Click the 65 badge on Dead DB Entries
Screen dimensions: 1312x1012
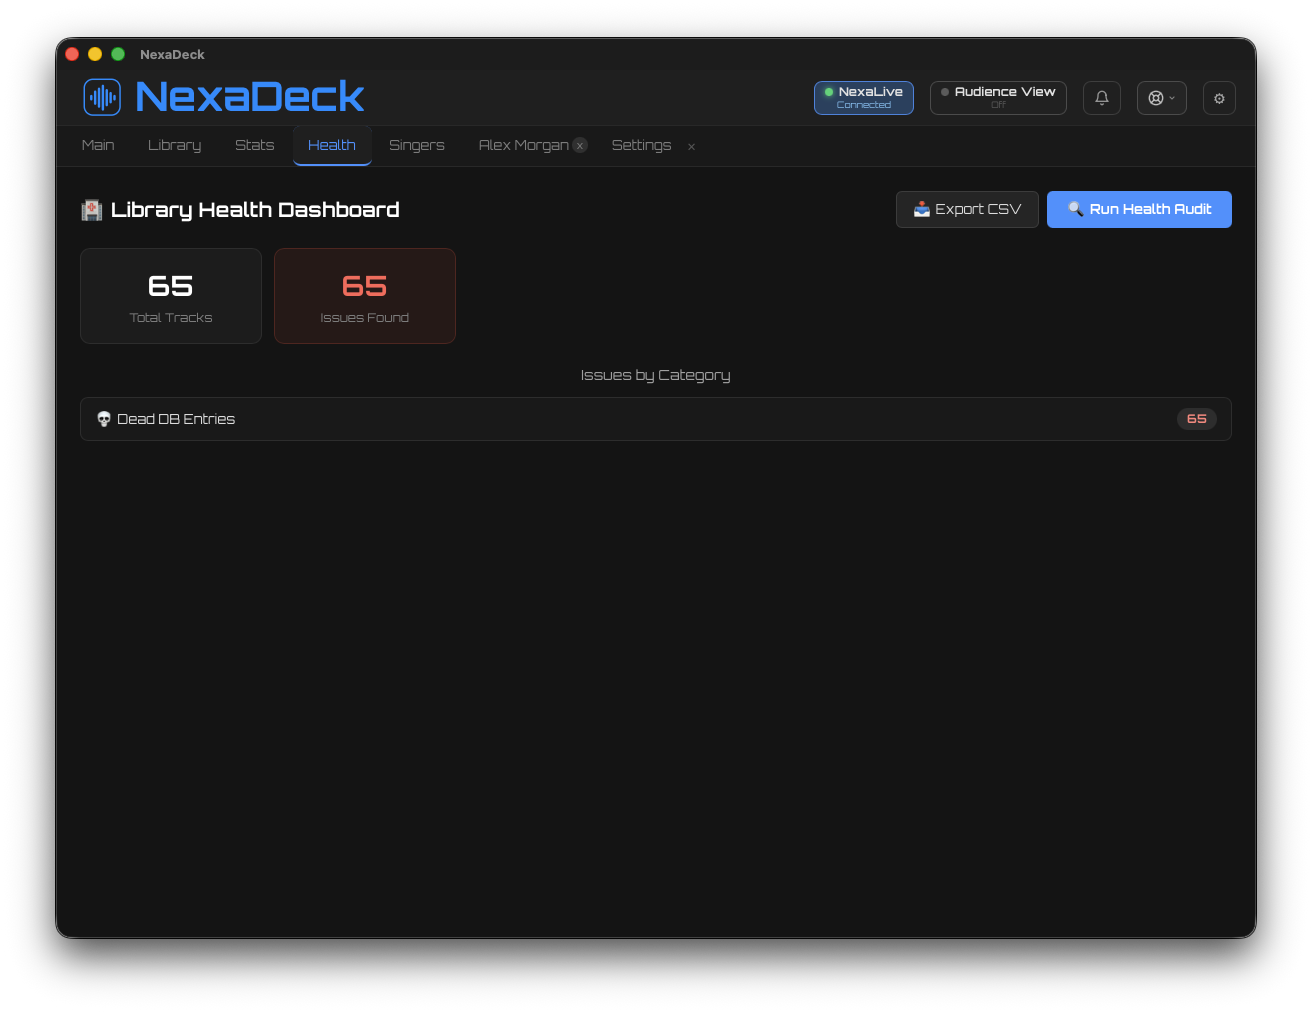(1196, 419)
